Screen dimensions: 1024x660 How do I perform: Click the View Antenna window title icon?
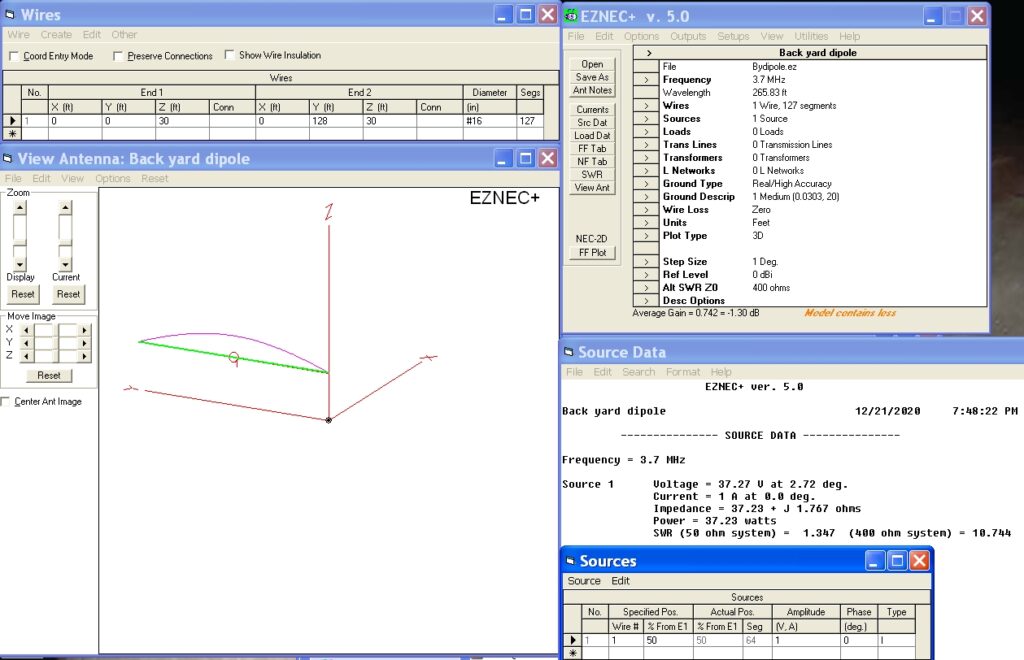[x=8, y=159]
